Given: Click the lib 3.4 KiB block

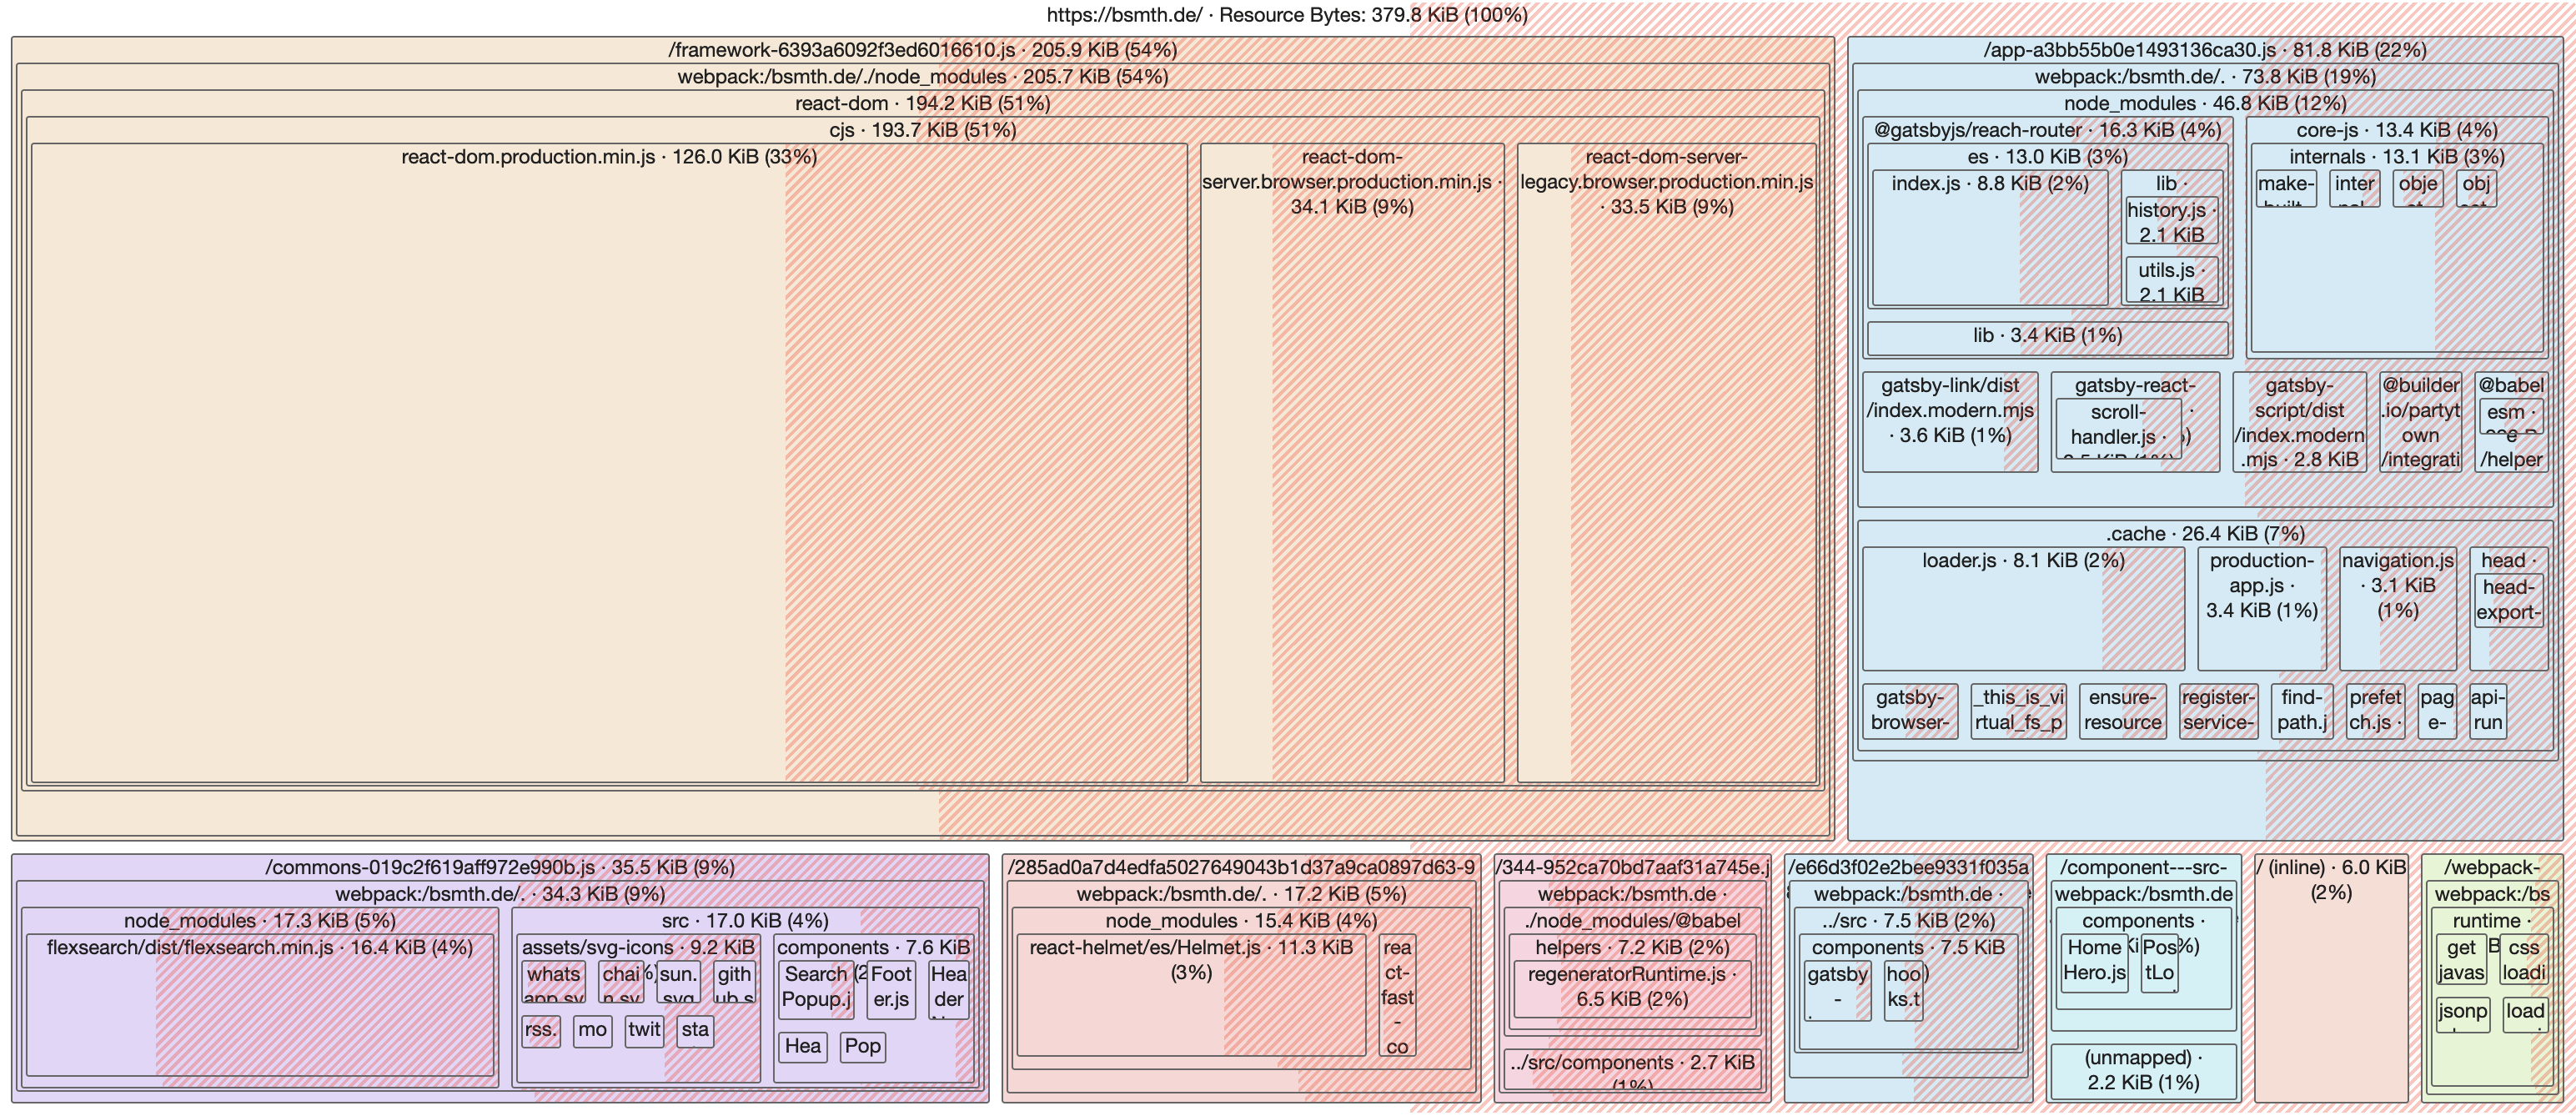Looking at the screenshot, I should click(x=2047, y=338).
